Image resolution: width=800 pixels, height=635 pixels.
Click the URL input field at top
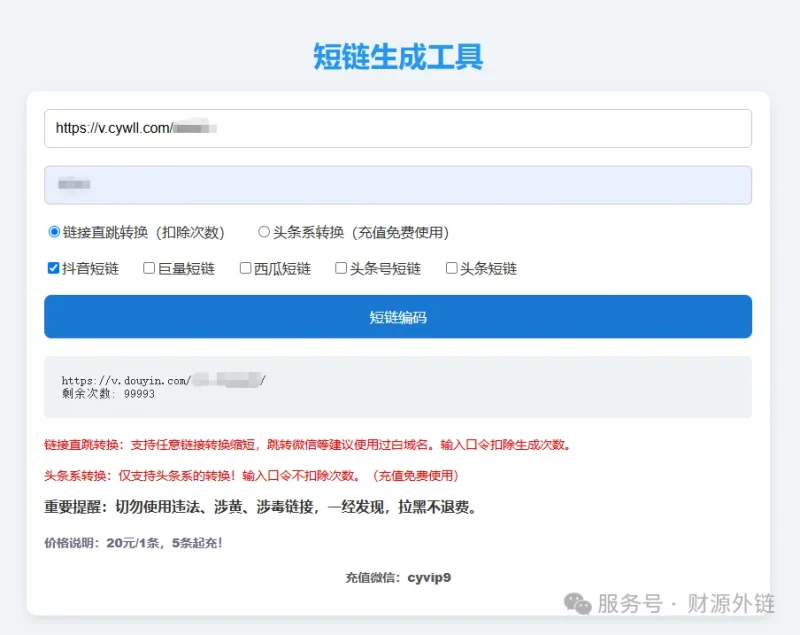click(397, 128)
